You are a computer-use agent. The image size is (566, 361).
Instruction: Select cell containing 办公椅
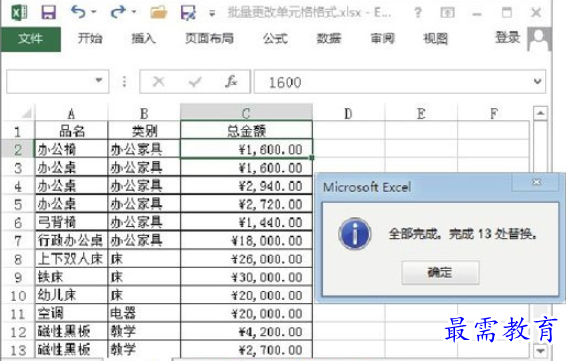[71, 149]
